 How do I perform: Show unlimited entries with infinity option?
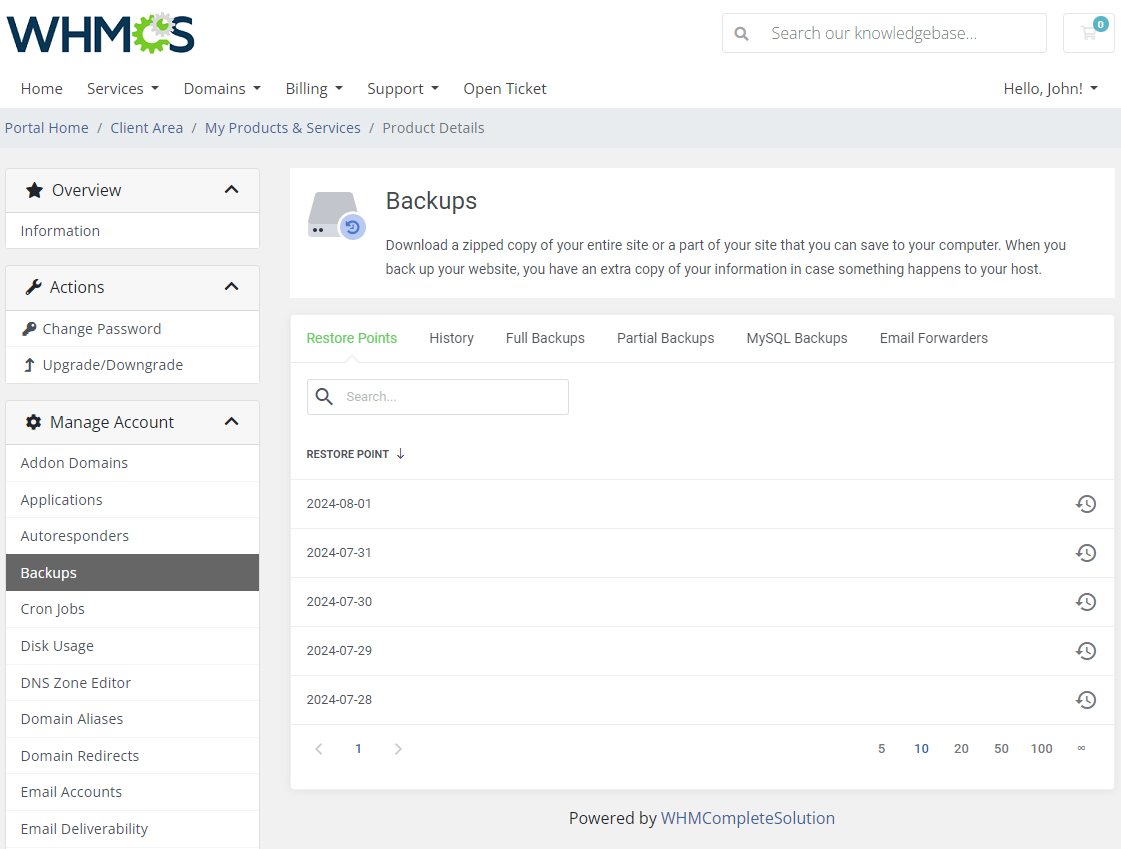coord(1082,748)
